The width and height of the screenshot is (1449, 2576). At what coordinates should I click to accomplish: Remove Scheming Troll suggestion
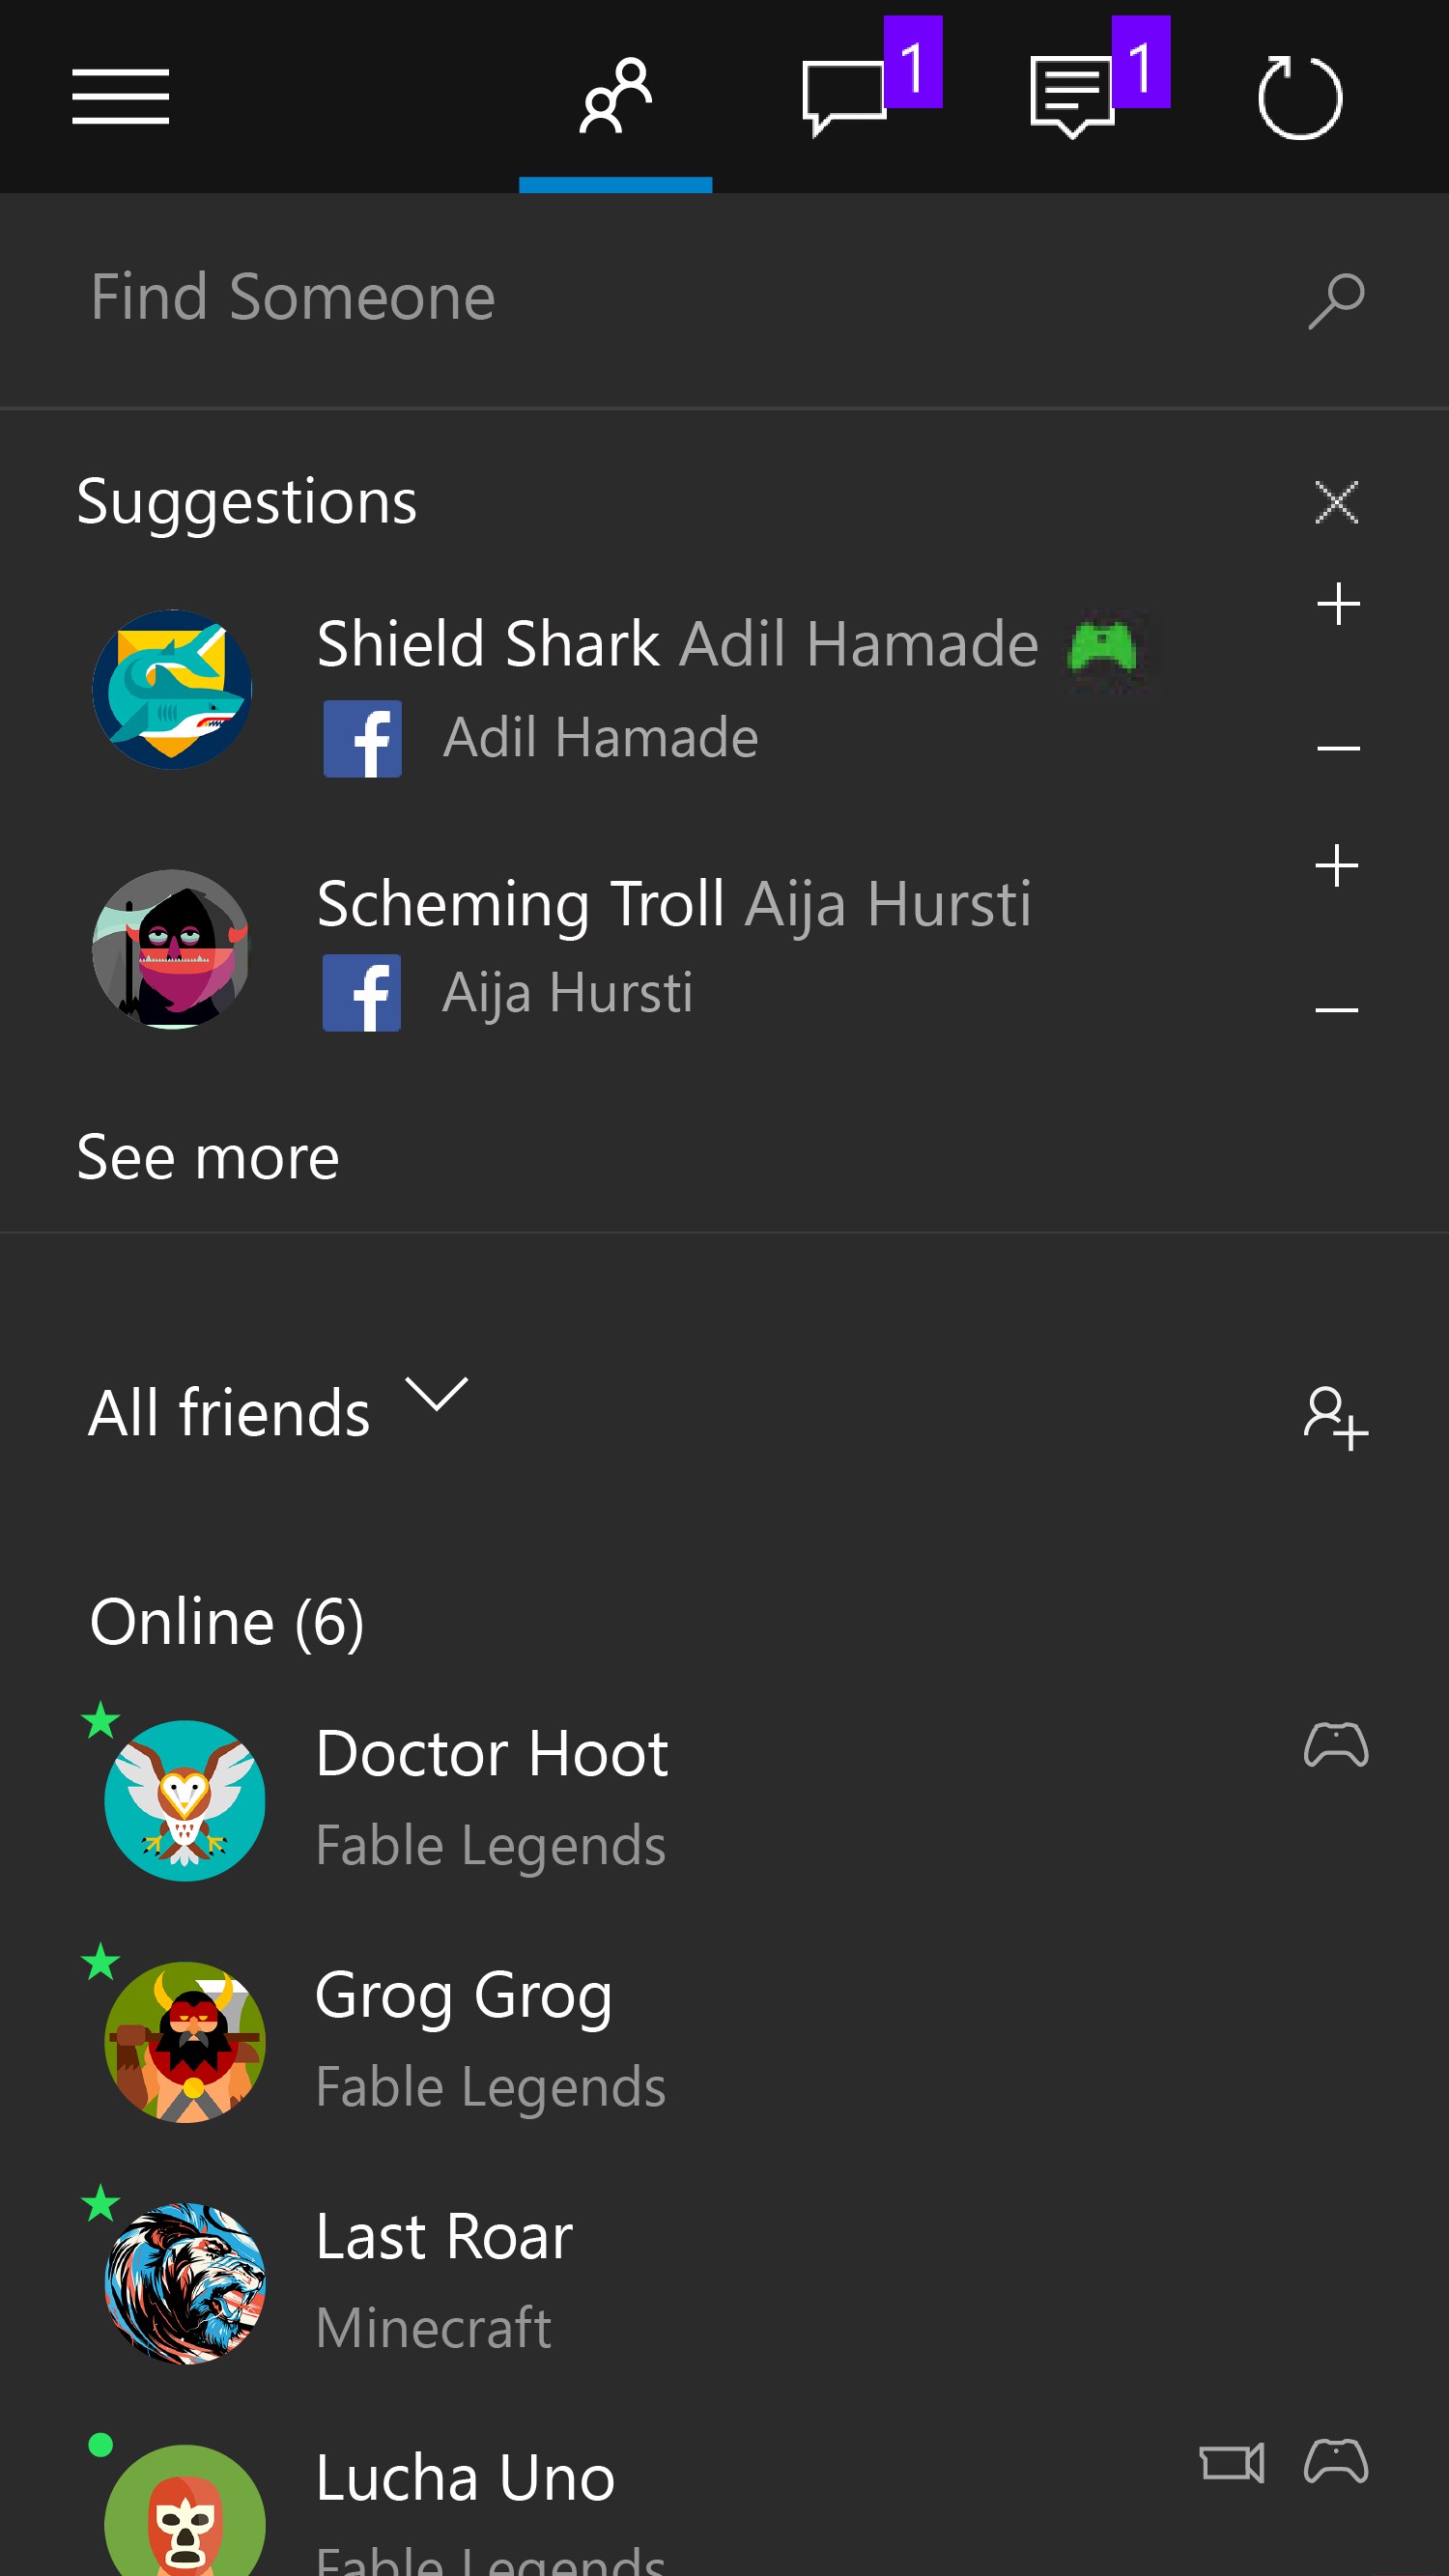1336,1010
